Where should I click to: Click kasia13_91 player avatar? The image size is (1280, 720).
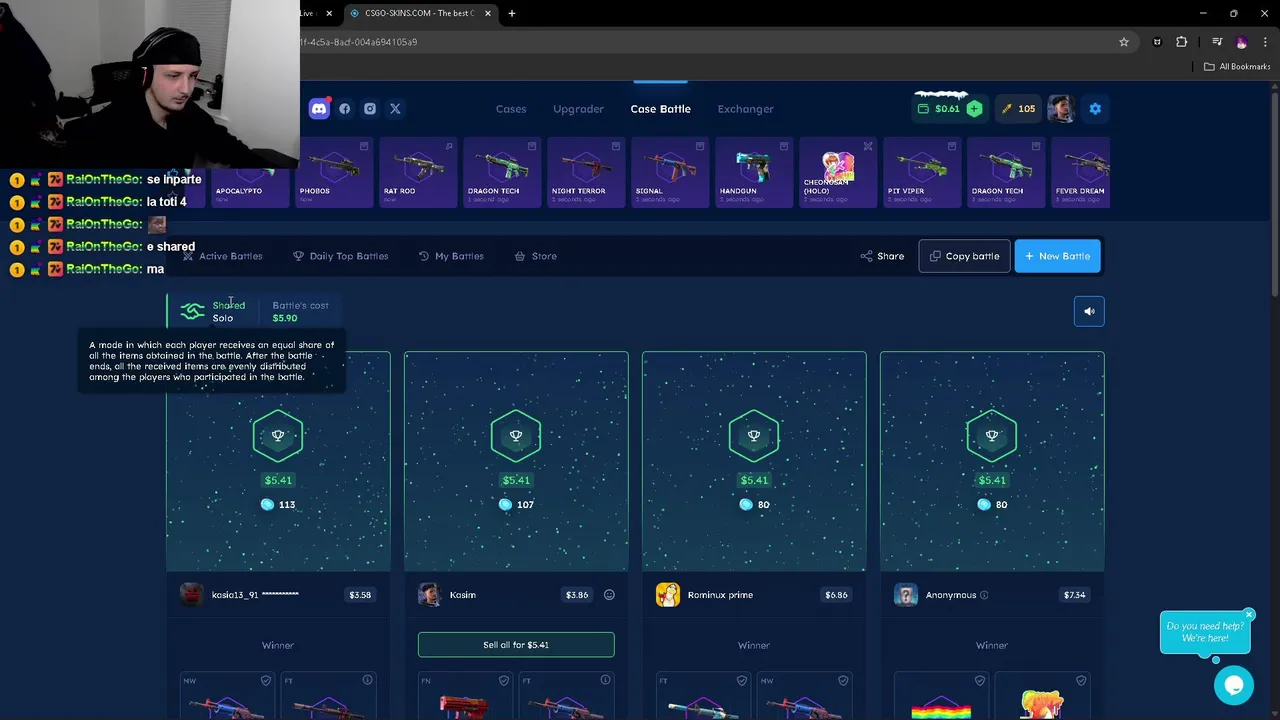tap(191, 595)
